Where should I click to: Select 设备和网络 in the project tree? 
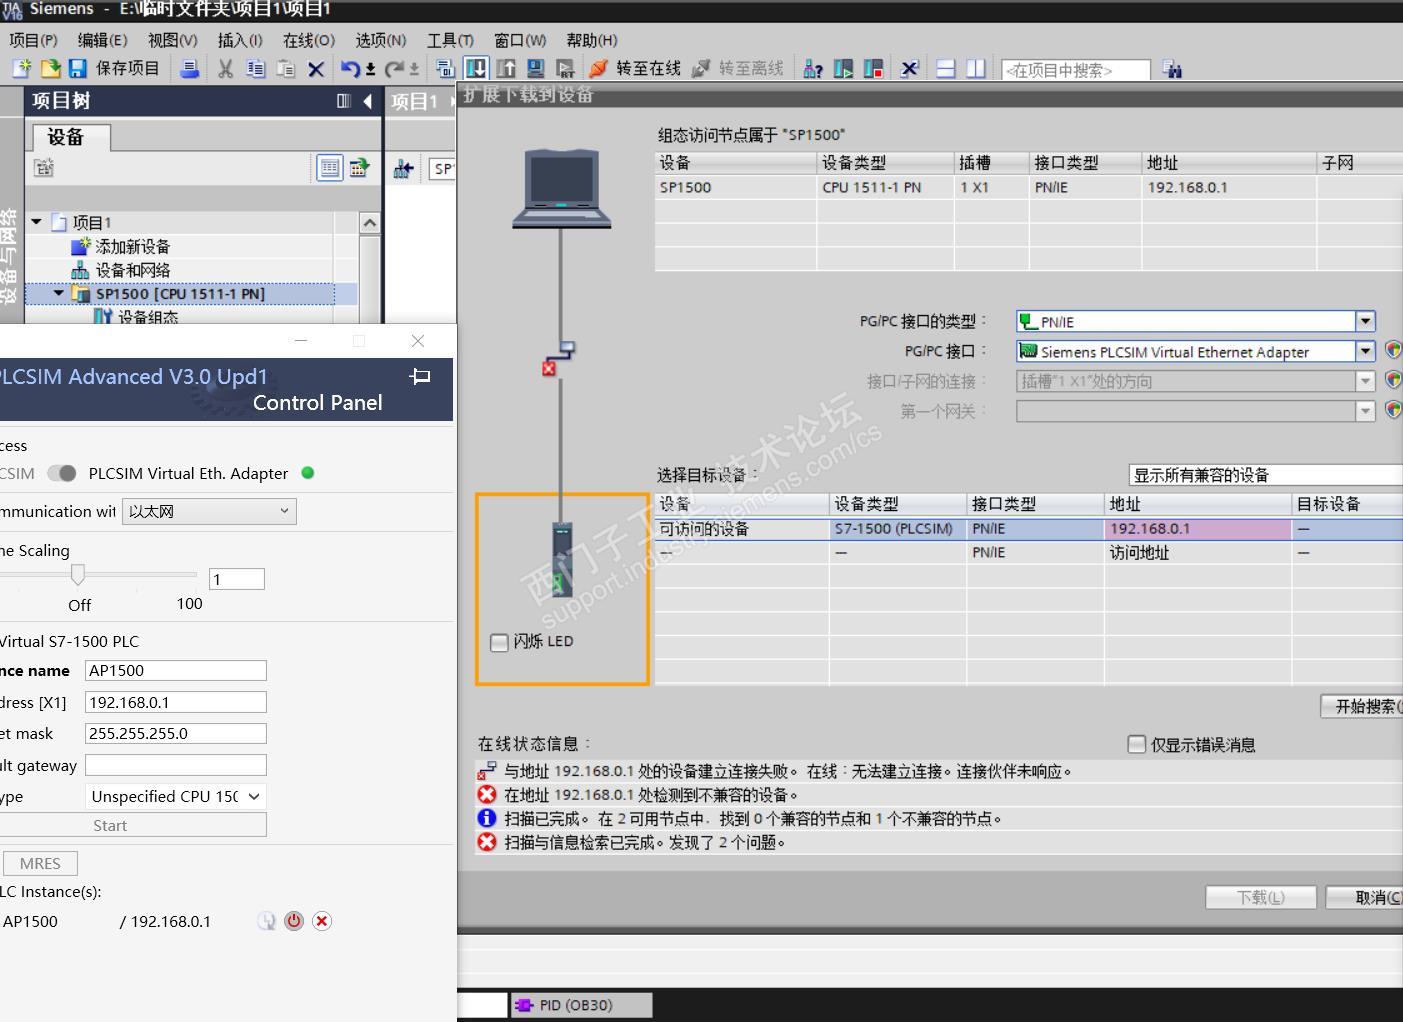pyautogui.click(x=133, y=270)
